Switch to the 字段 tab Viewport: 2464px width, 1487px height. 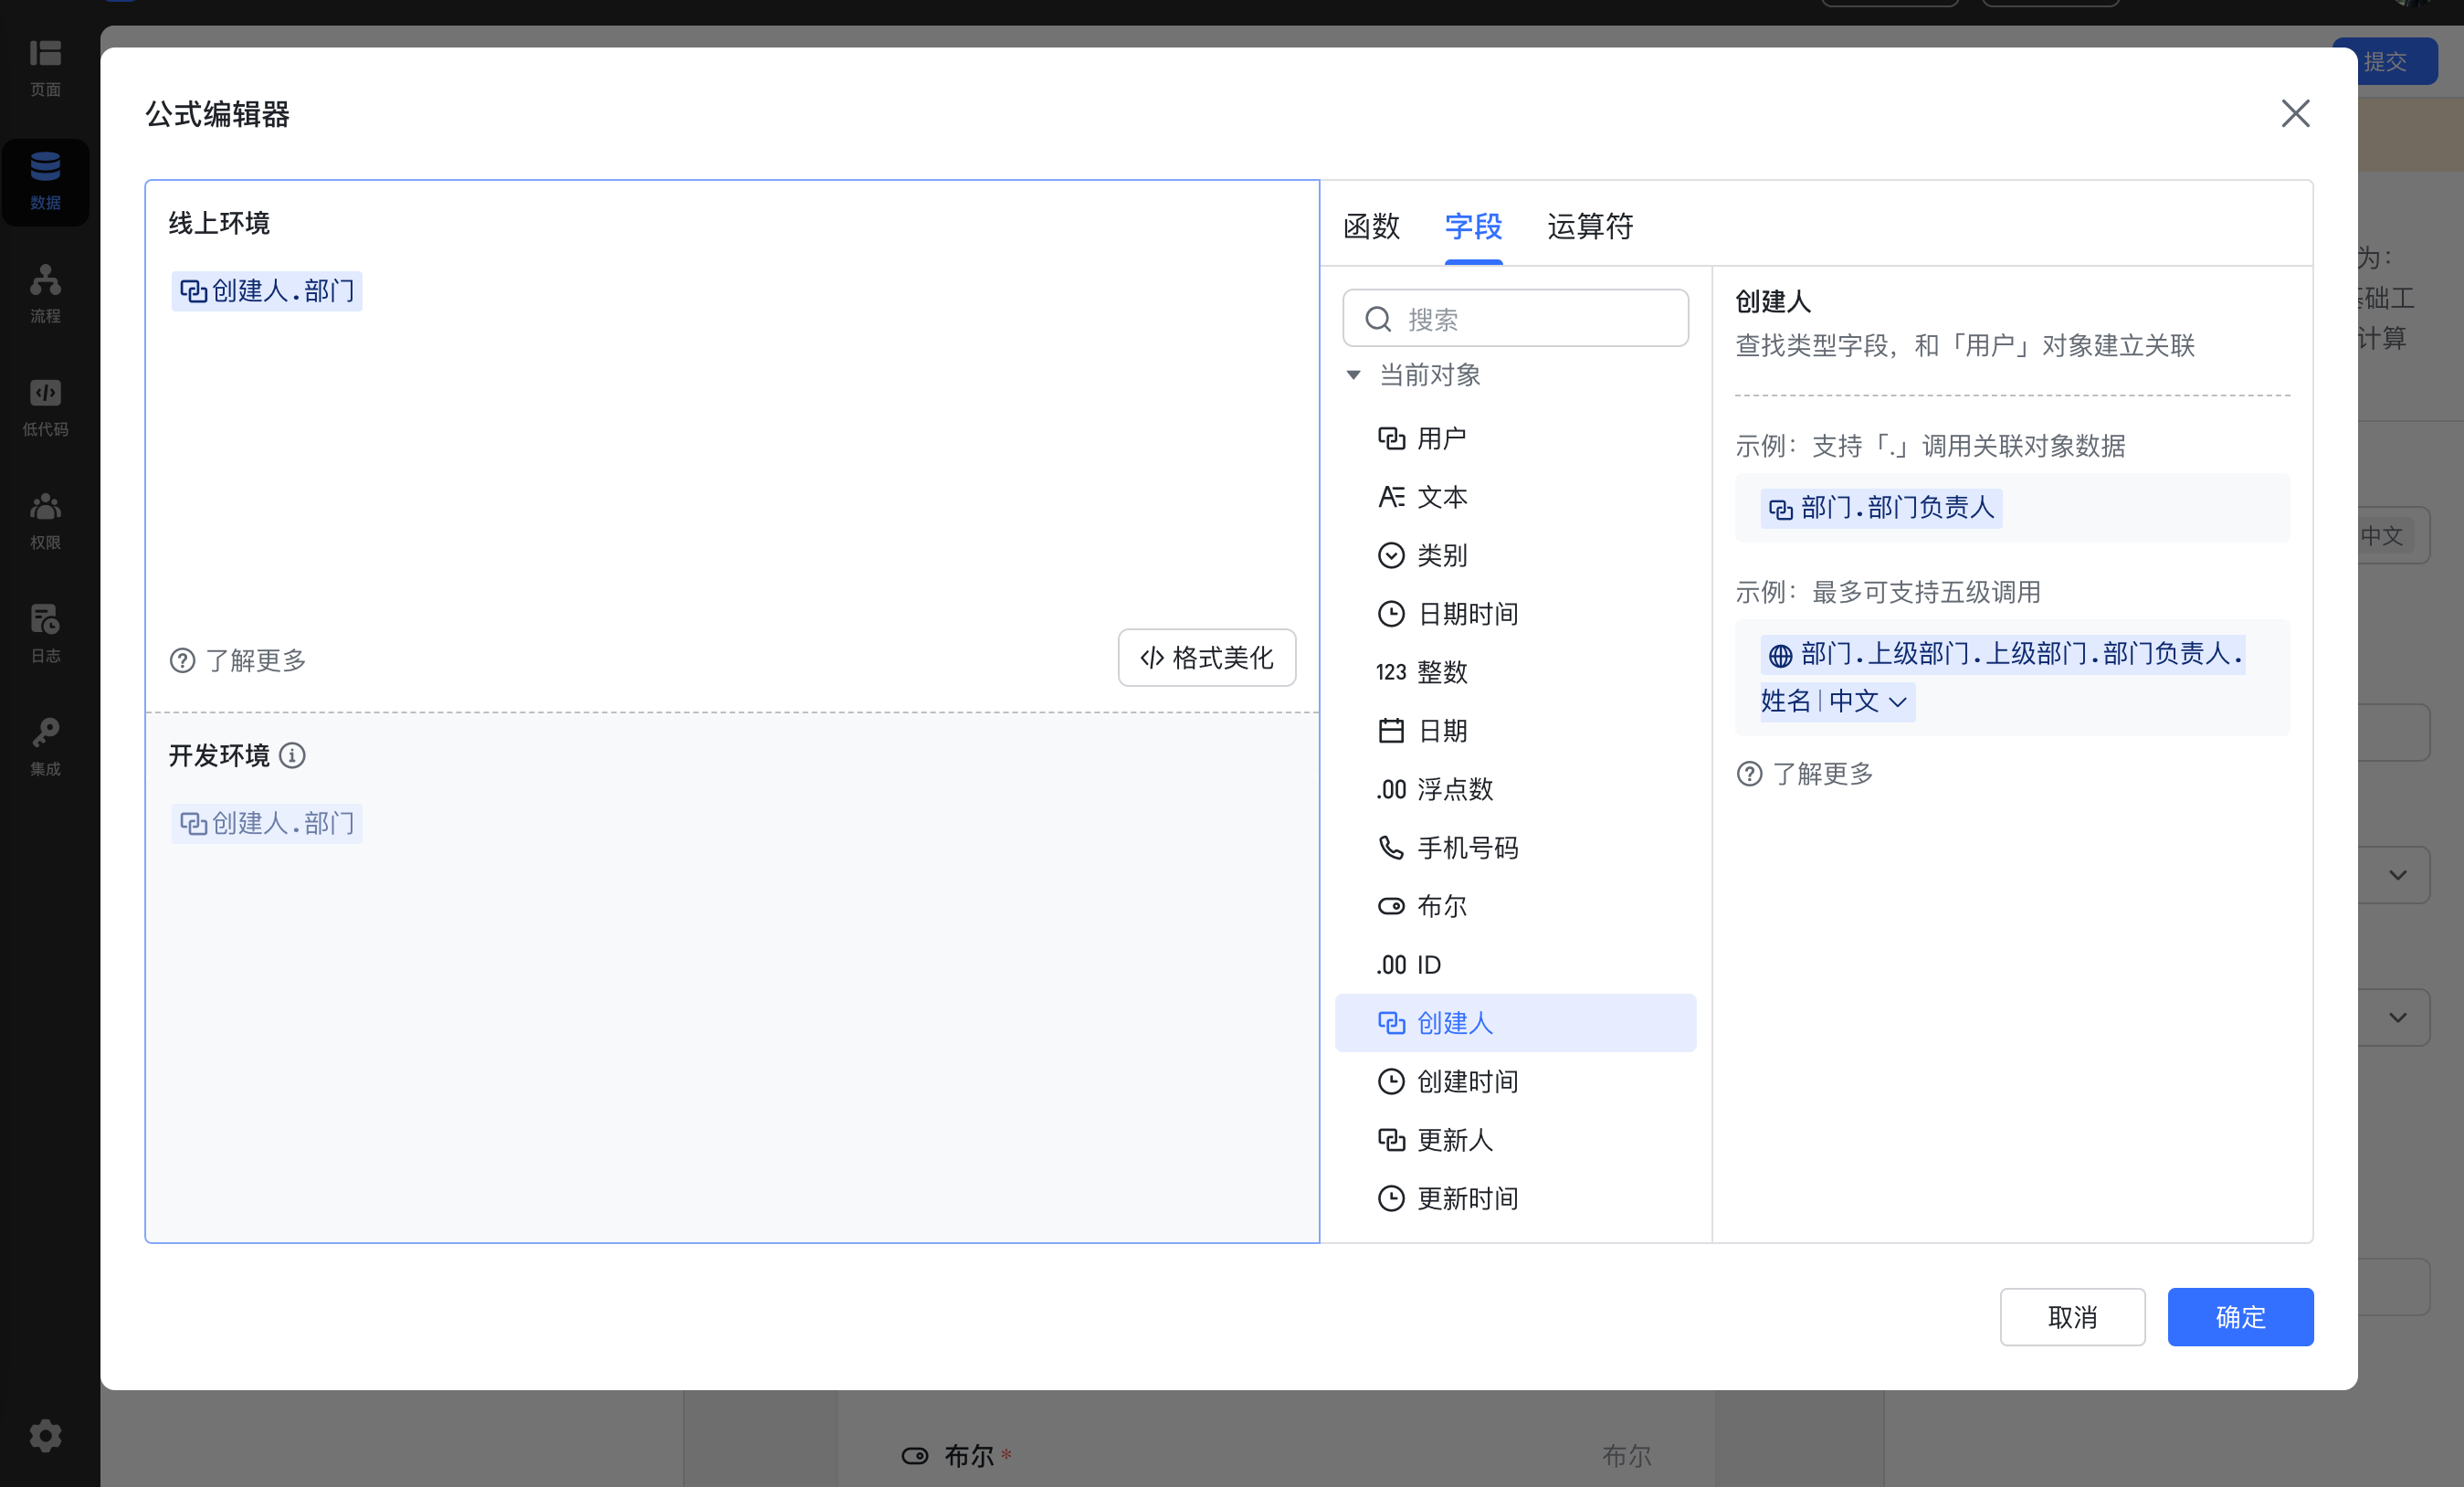(1473, 227)
